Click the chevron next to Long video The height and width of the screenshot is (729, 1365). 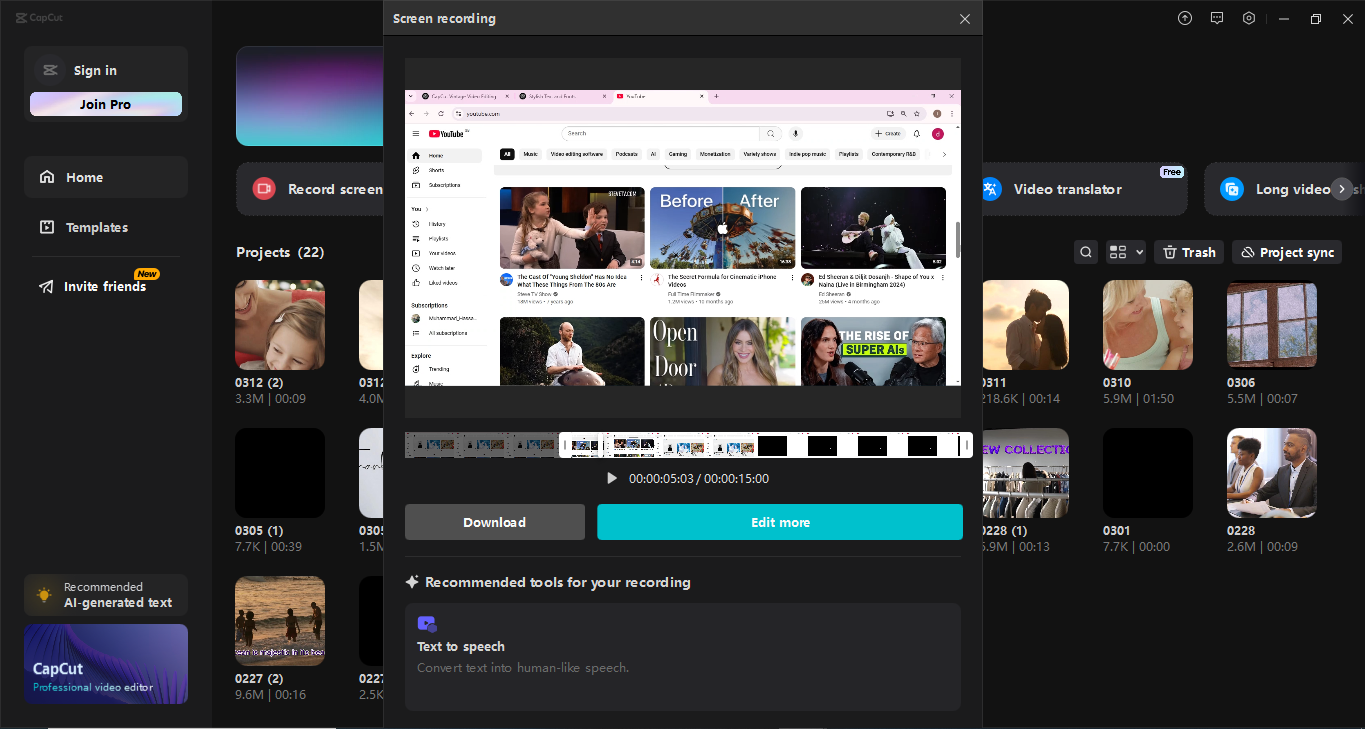(x=1341, y=188)
